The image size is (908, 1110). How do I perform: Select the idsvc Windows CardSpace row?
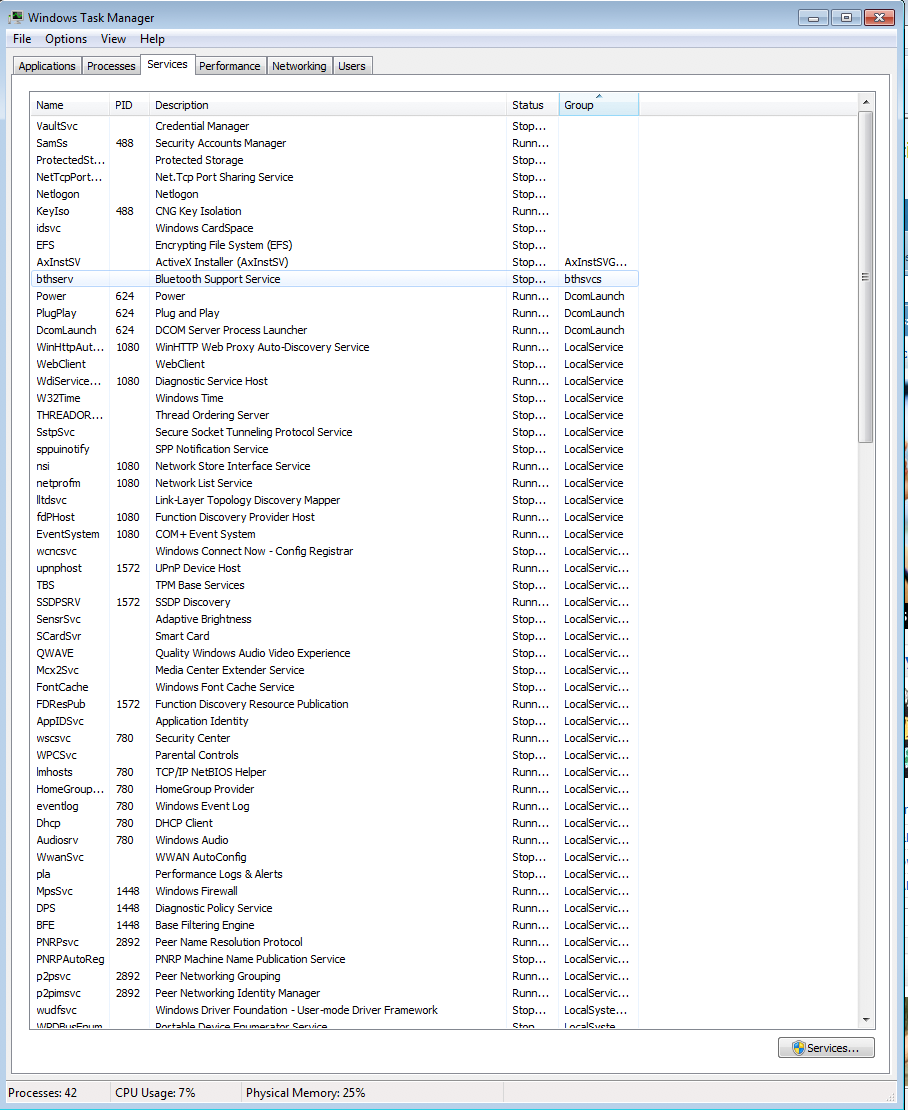335,228
